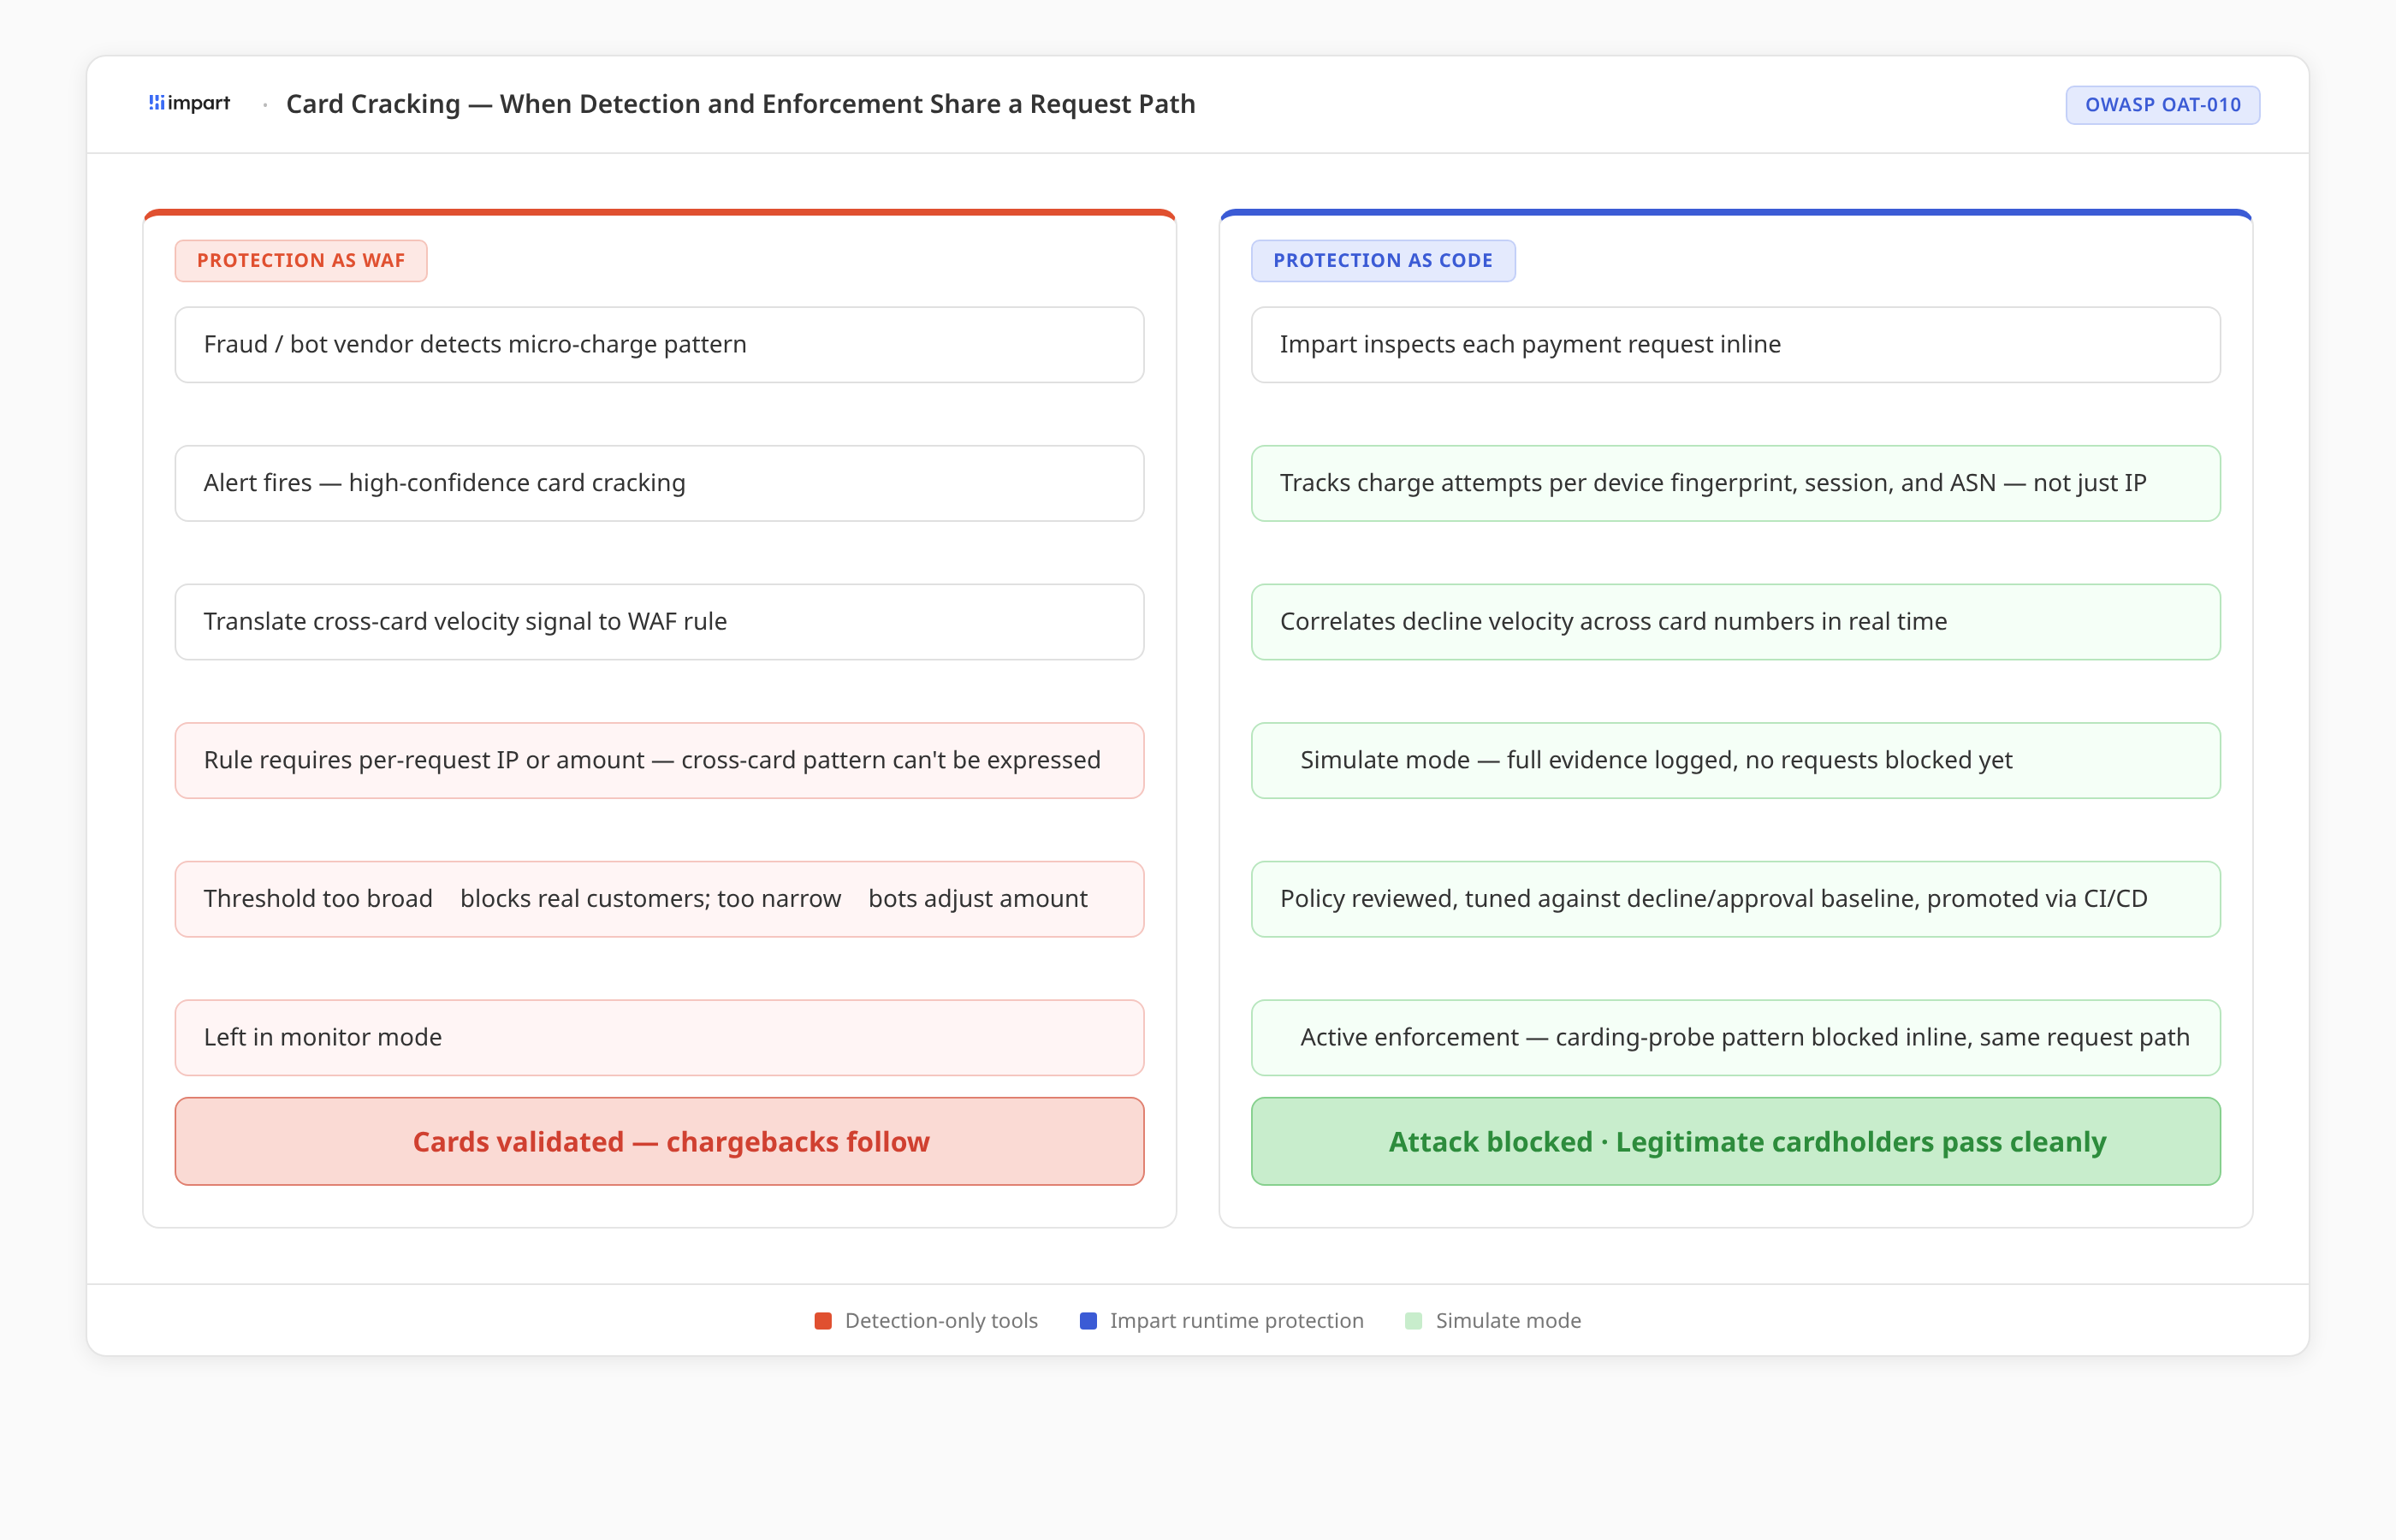Select the Left in monitor mode box

[x=659, y=1038]
